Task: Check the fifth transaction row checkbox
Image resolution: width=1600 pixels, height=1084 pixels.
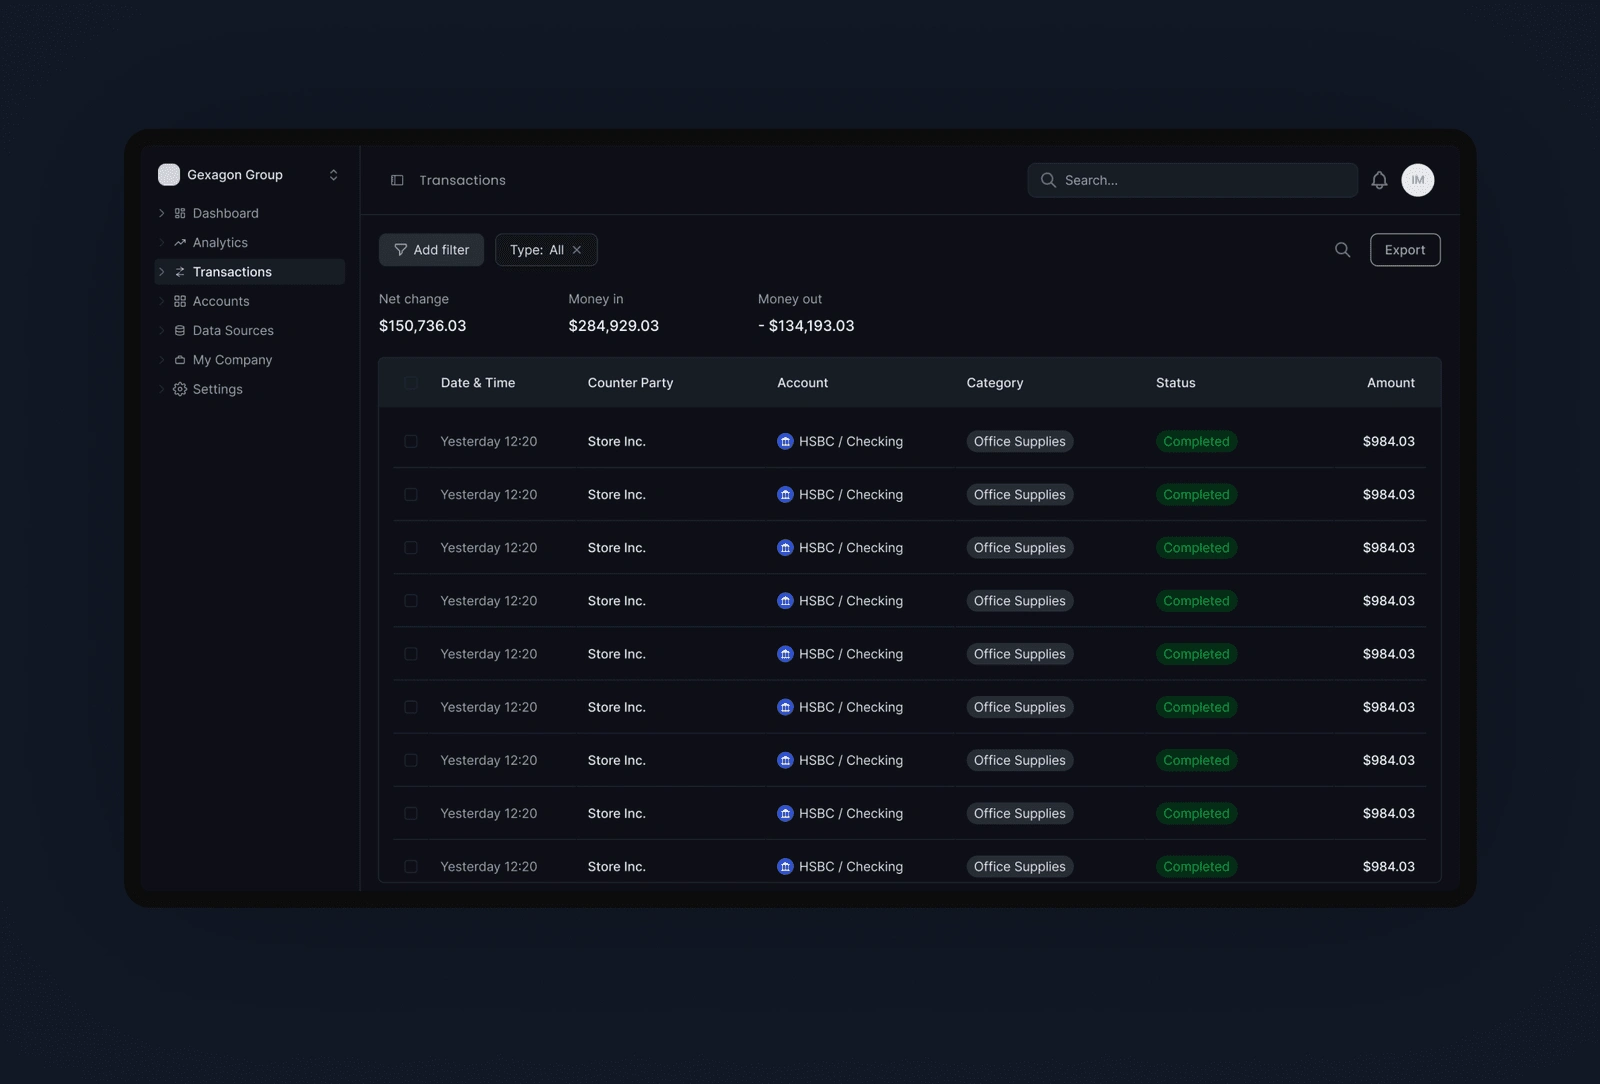Action: pyautogui.click(x=411, y=654)
